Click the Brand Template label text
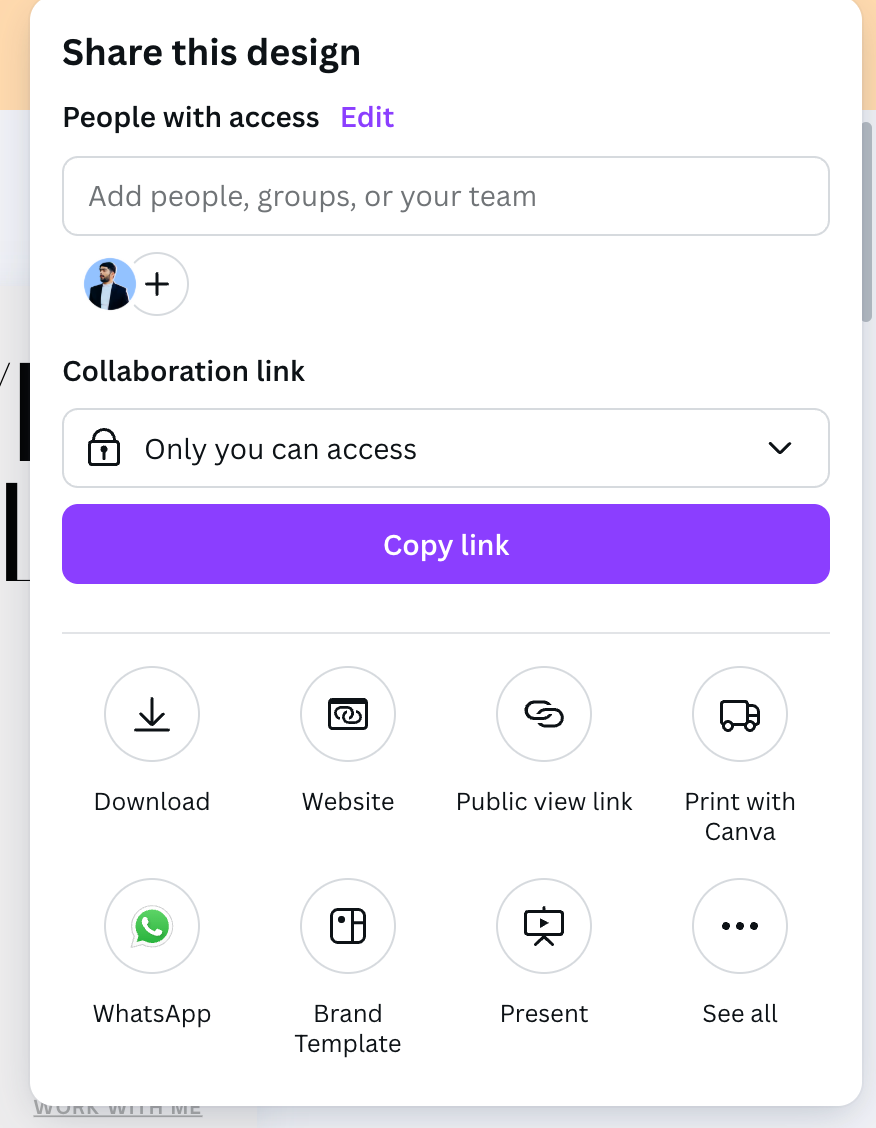The width and height of the screenshot is (876, 1128). [348, 1029]
